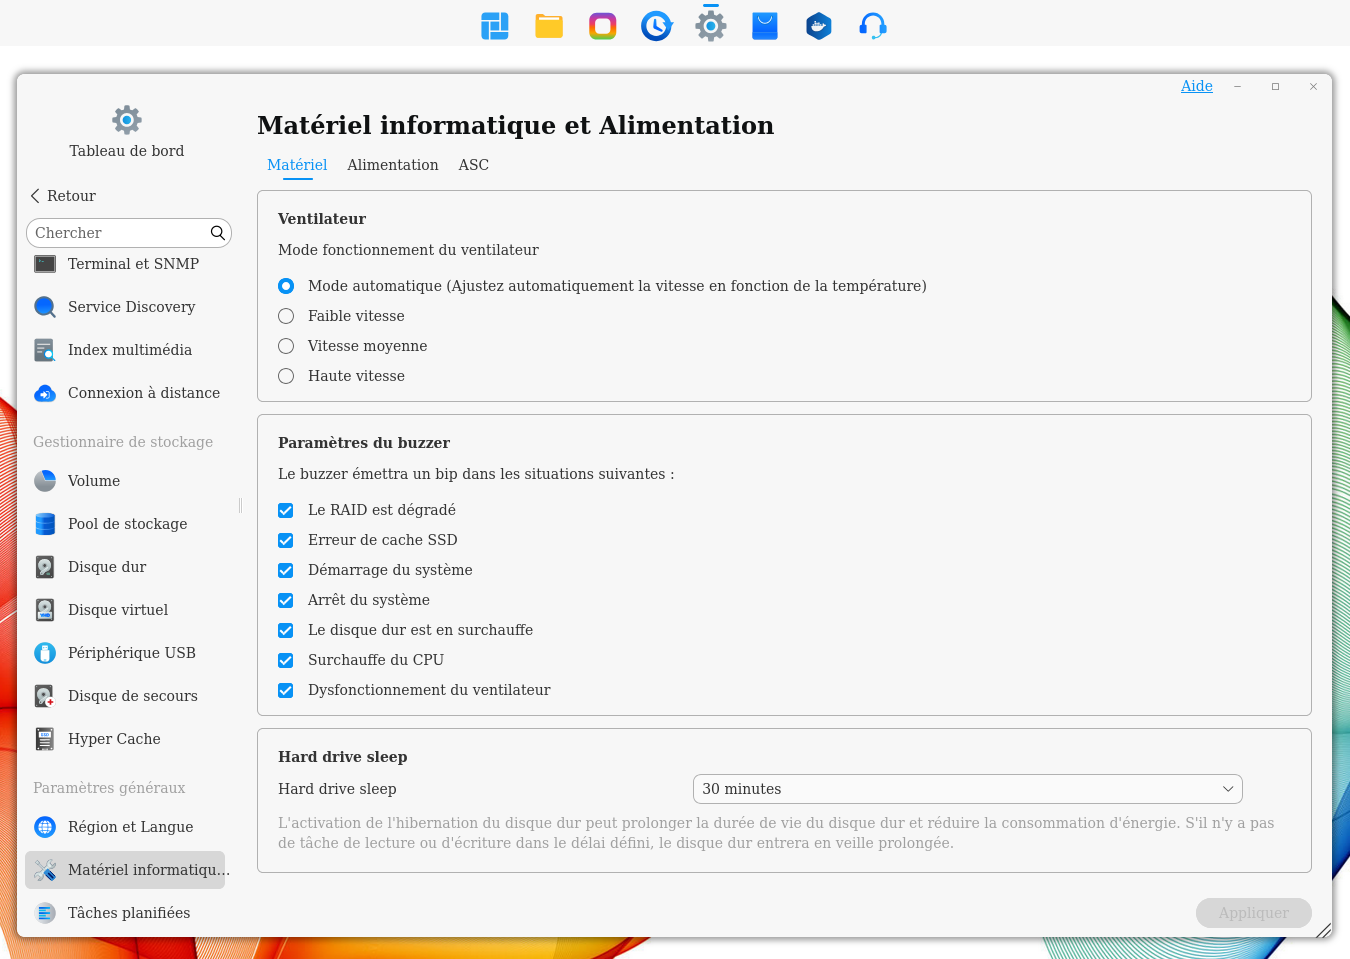Expand the Hard drive sleep dropdown
Screen dimensions: 1350x959
click(966, 789)
